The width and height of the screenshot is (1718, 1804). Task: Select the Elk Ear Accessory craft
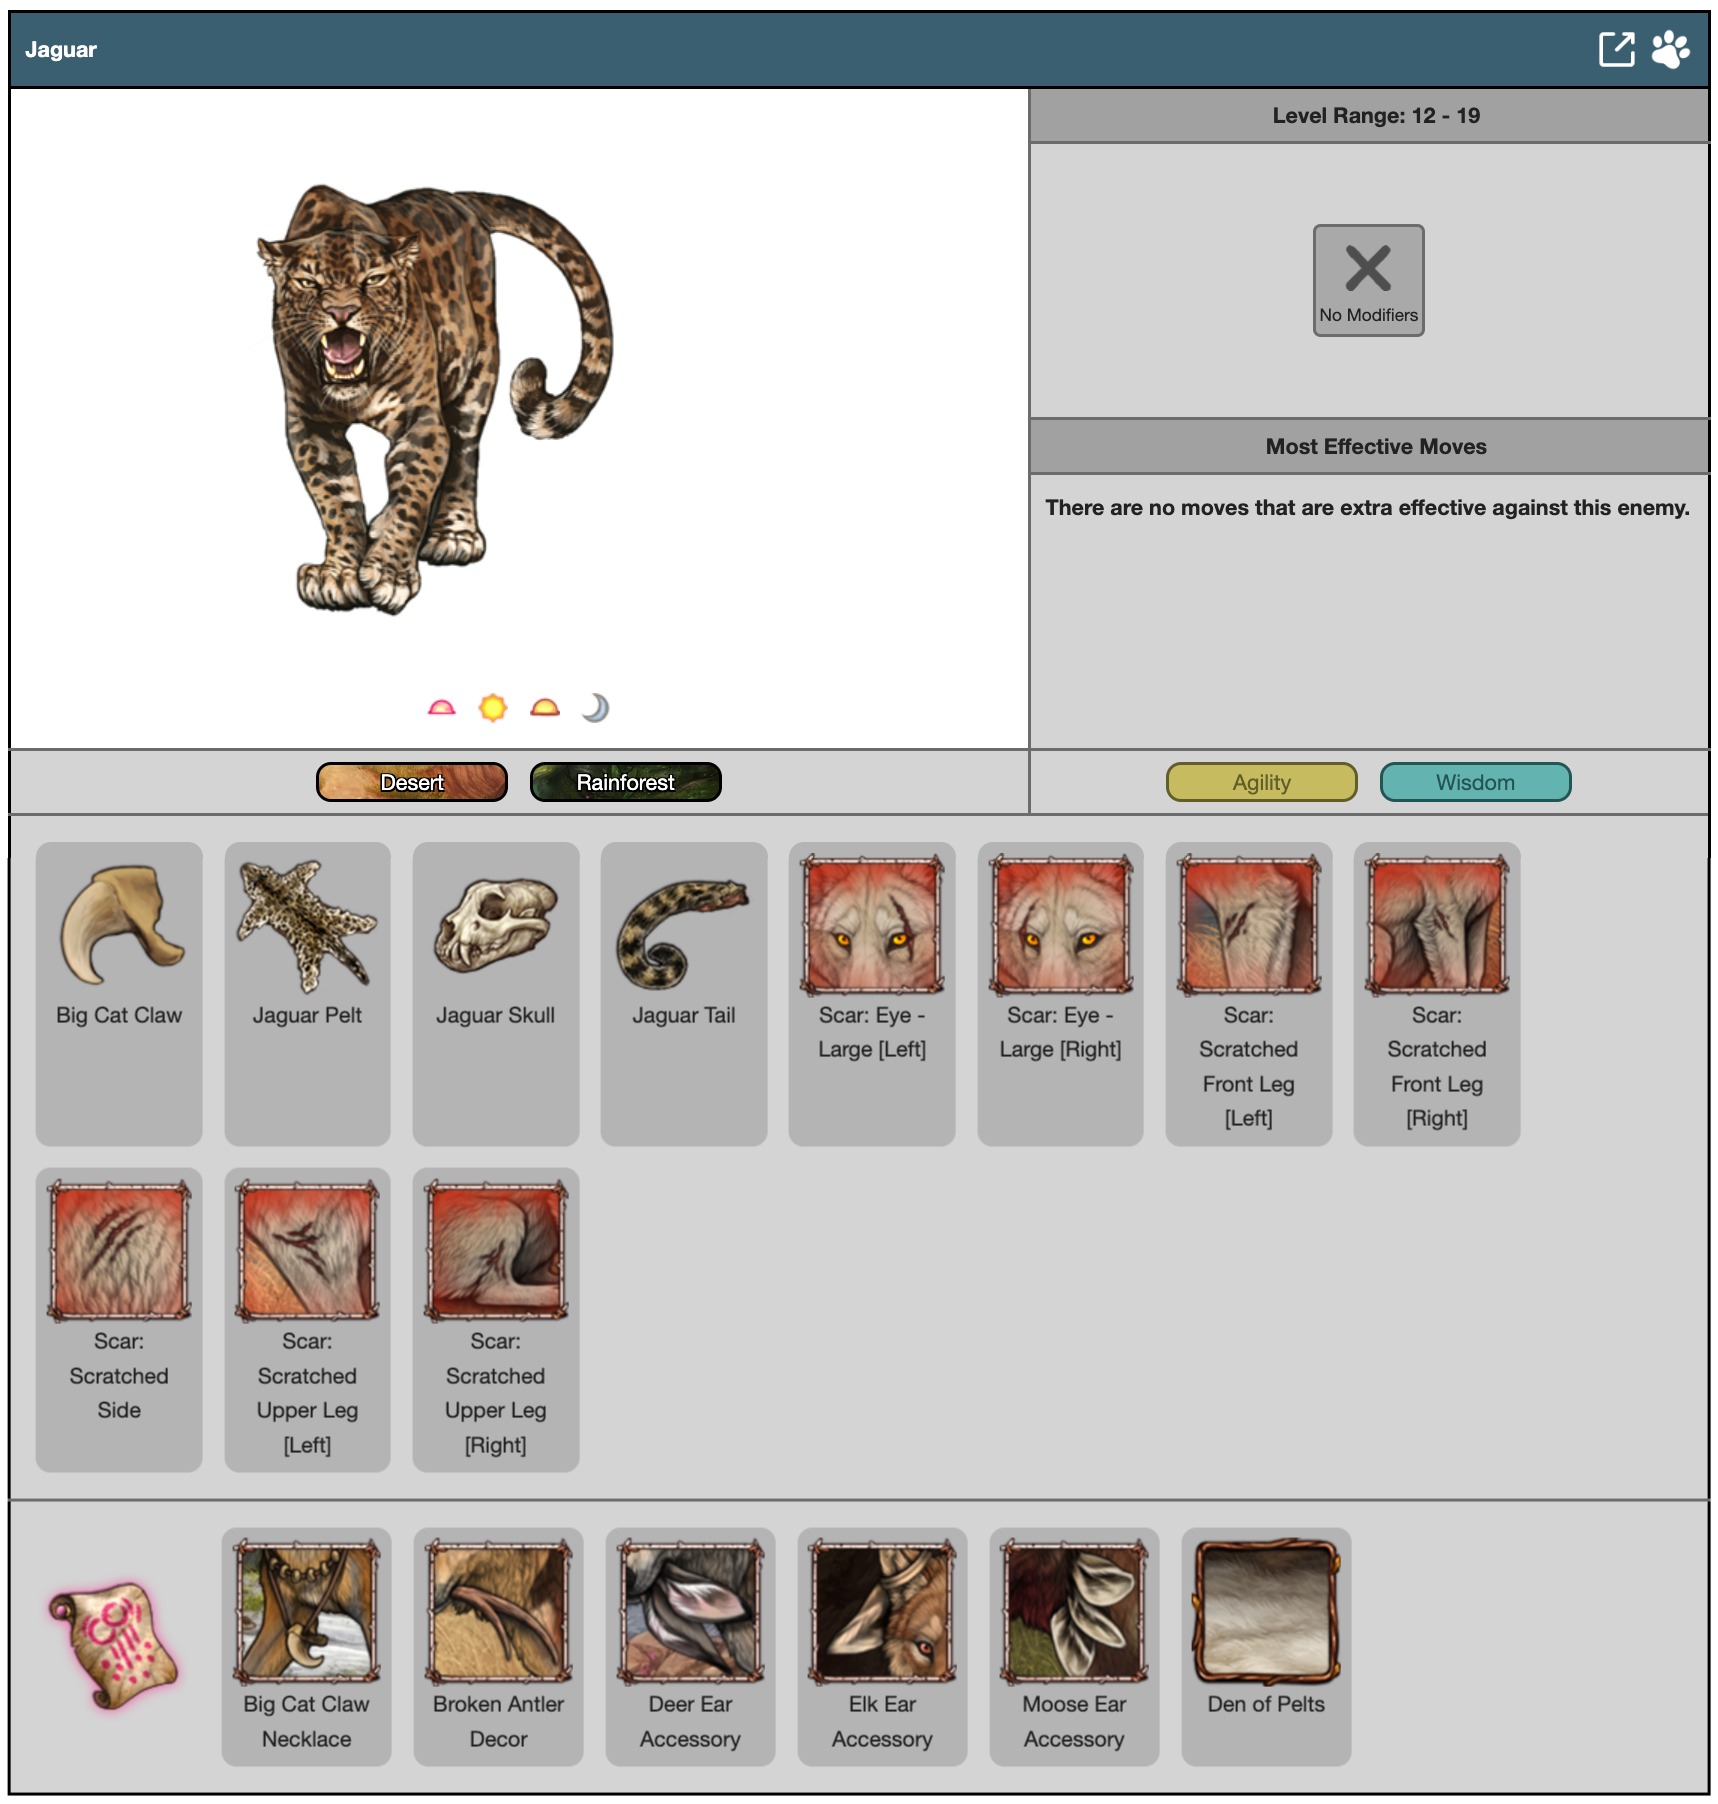pos(882,1612)
